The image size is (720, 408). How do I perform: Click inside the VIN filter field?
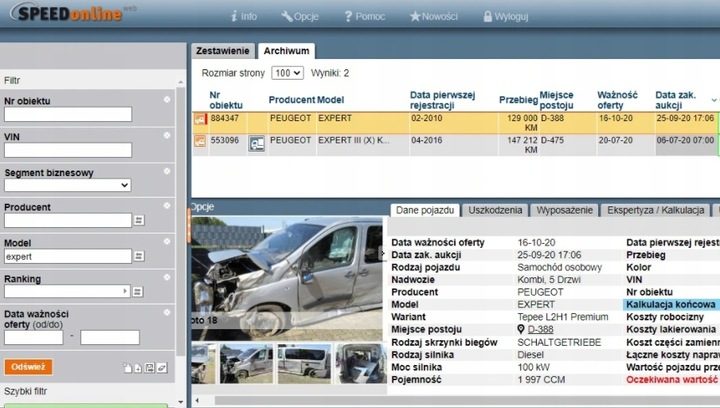68,150
